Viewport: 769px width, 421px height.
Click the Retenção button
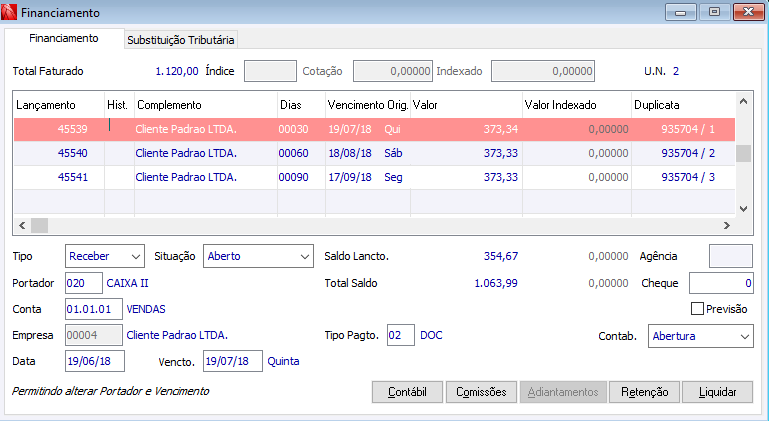click(x=644, y=392)
